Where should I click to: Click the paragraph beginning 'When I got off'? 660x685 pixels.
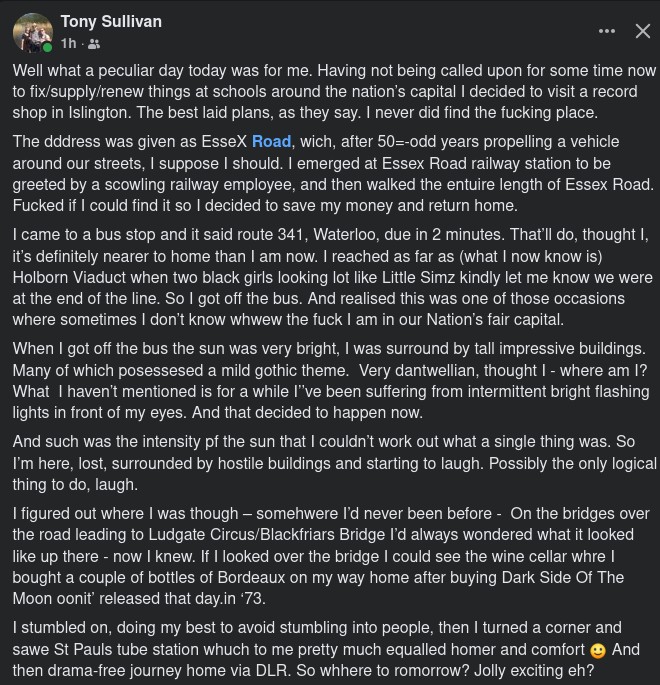(x=331, y=381)
